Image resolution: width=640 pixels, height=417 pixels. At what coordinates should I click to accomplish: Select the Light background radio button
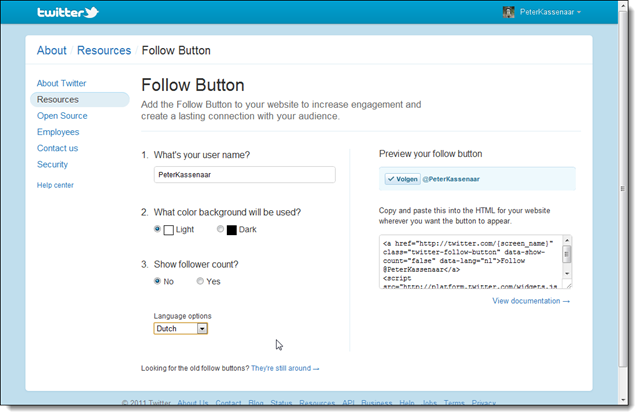tap(157, 229)
